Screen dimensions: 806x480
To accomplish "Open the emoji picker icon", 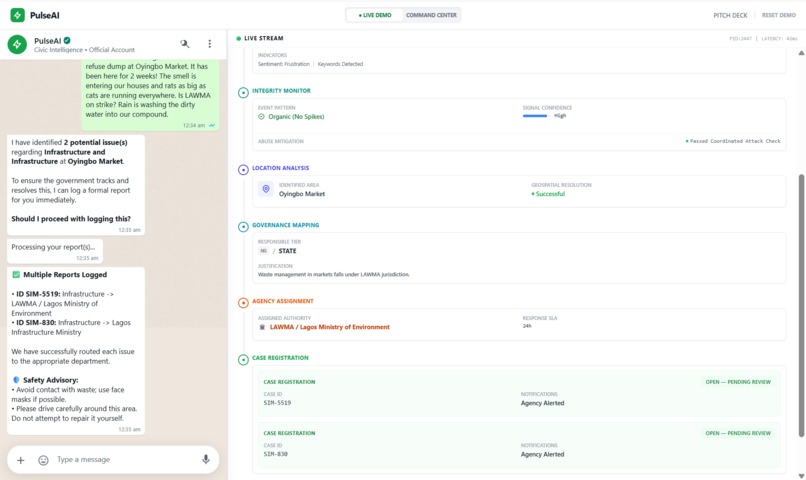I will (43, 460).
